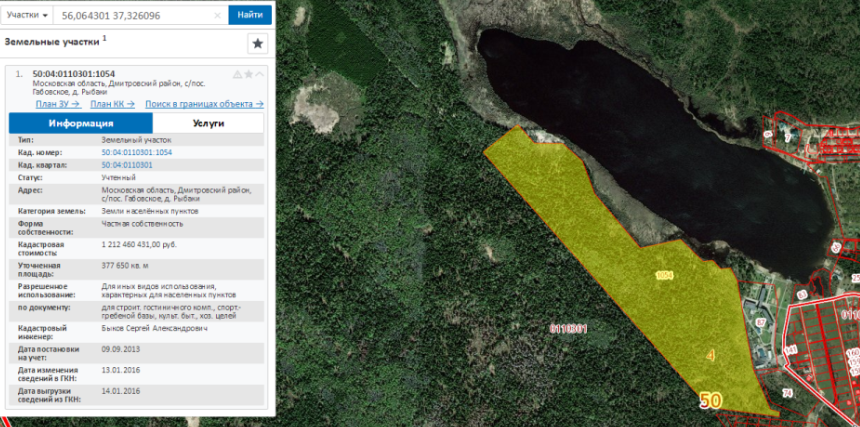Click the 0110301 quarter label on map
The image size is (860, 427).
click(569, 329)
